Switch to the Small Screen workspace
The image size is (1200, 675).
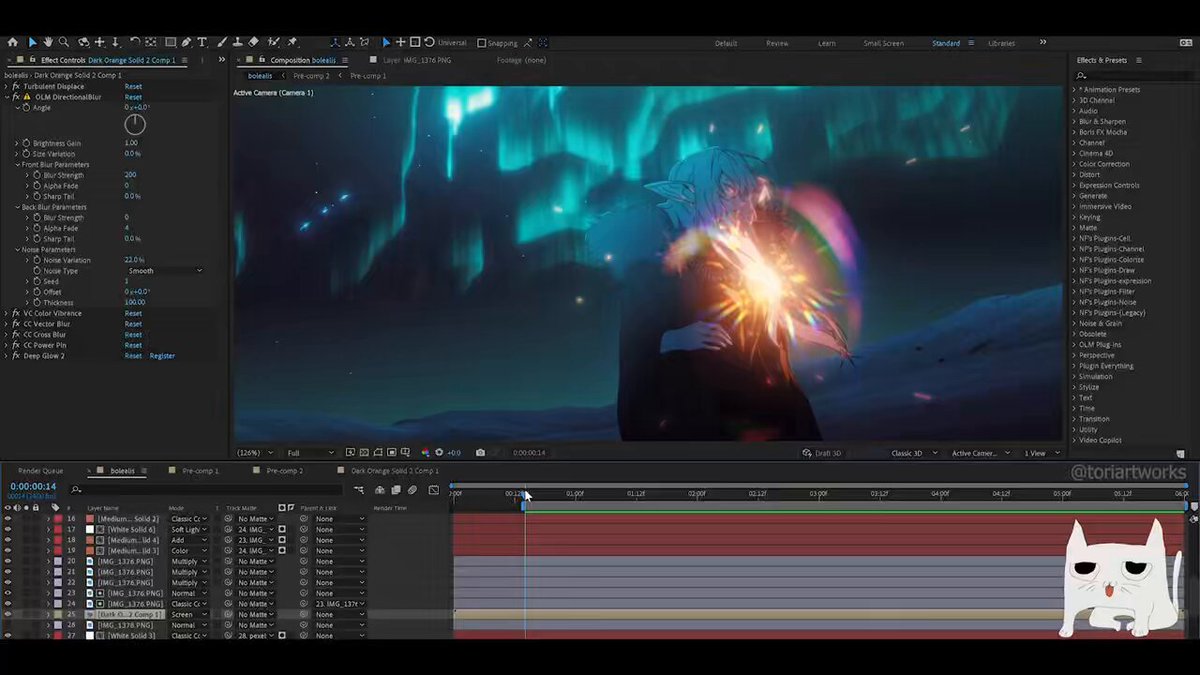point(883,43)
